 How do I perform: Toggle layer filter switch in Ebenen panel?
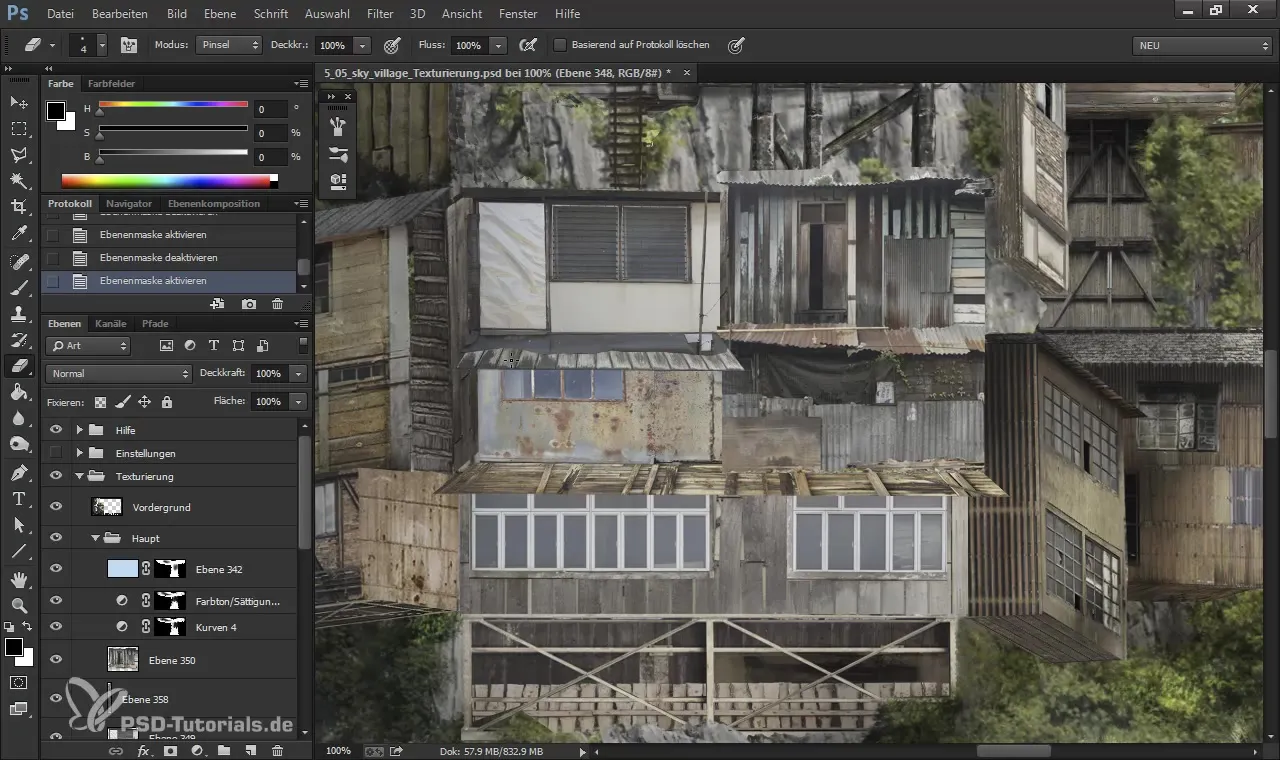tap(303, 345)
